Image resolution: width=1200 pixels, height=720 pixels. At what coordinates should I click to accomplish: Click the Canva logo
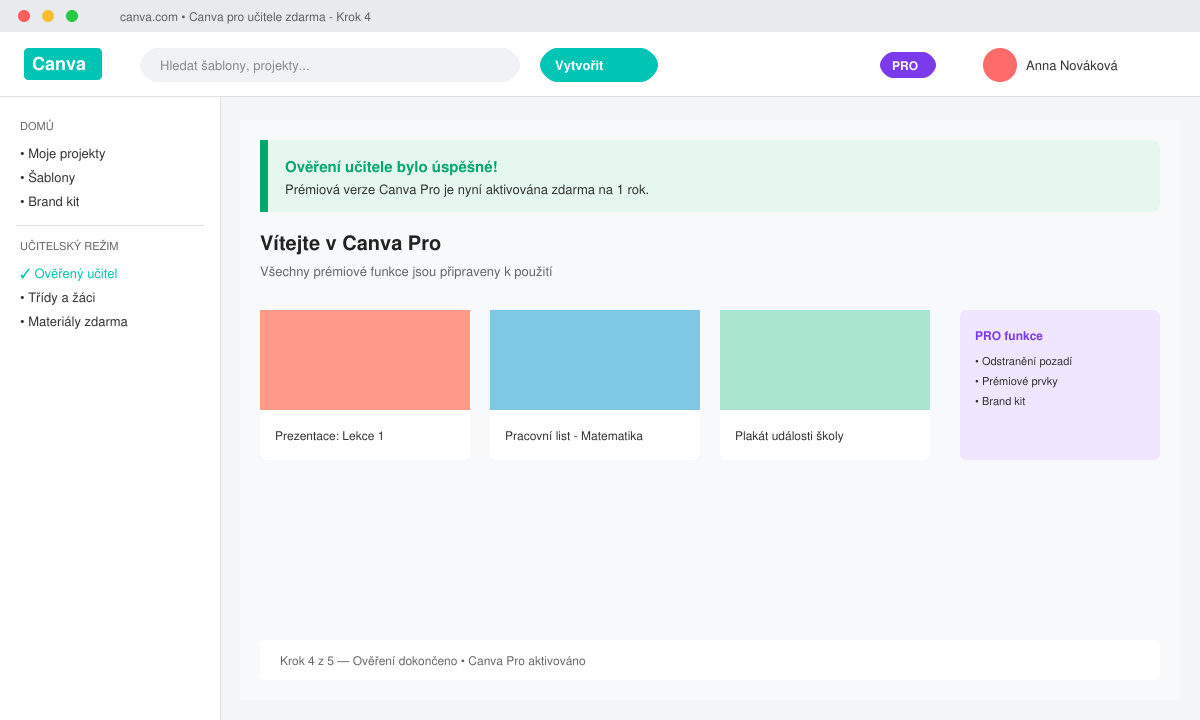[x=63, y=64]
